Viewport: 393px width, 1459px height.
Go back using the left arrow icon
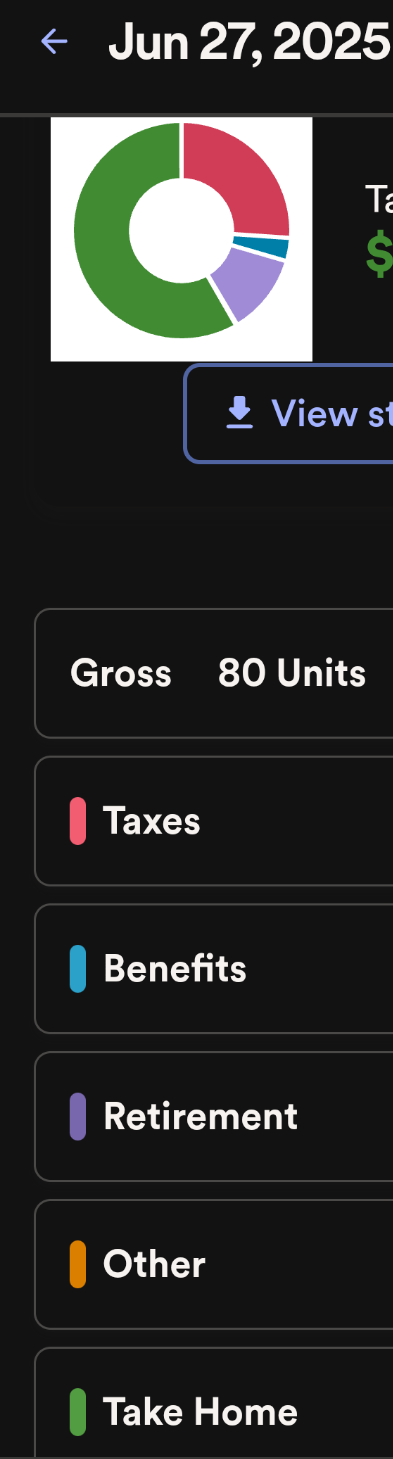coord(54,41)
